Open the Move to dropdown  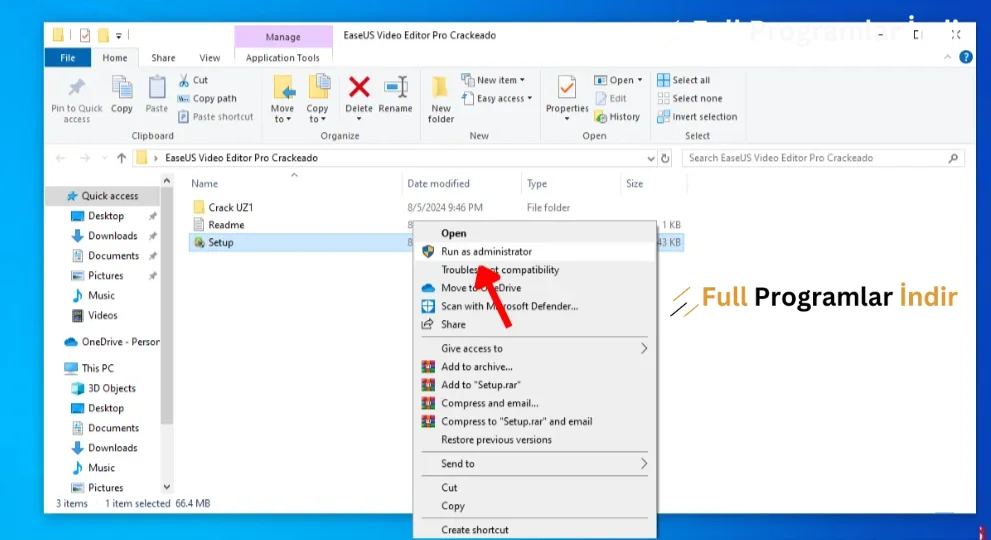tap(283, 99)
